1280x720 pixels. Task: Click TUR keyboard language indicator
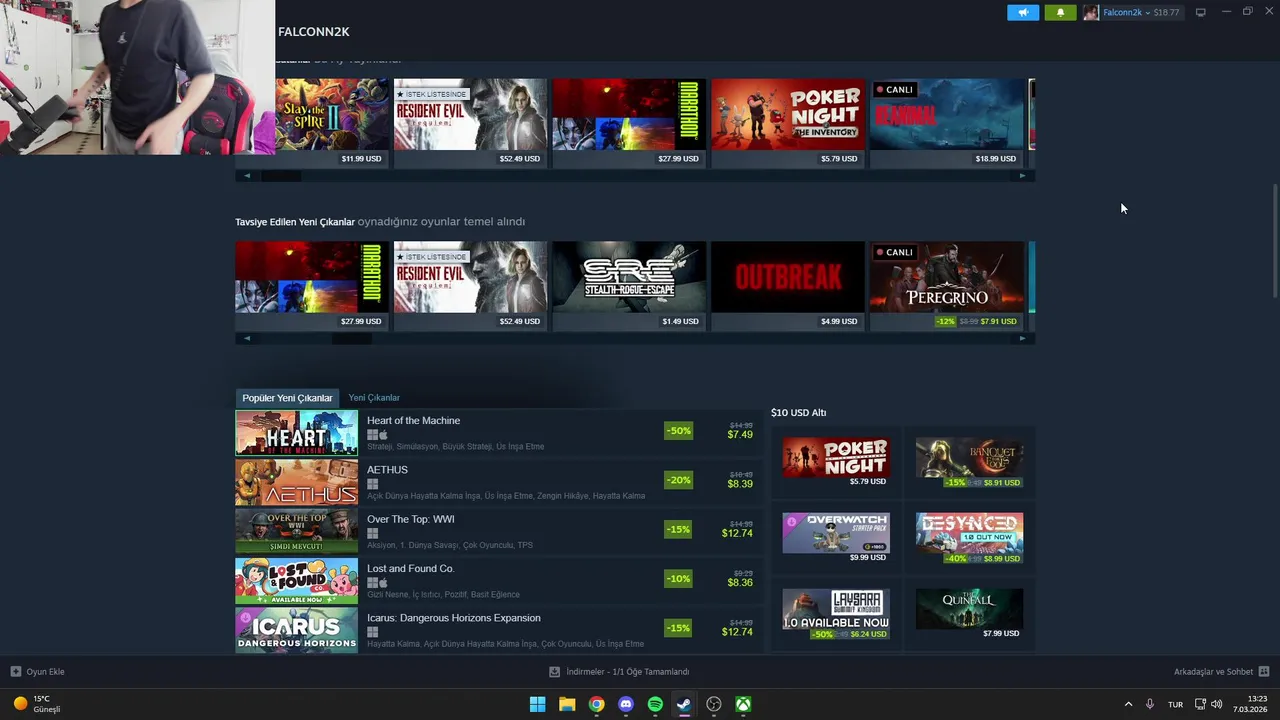pyautogui.click(x=1176, y=704)
